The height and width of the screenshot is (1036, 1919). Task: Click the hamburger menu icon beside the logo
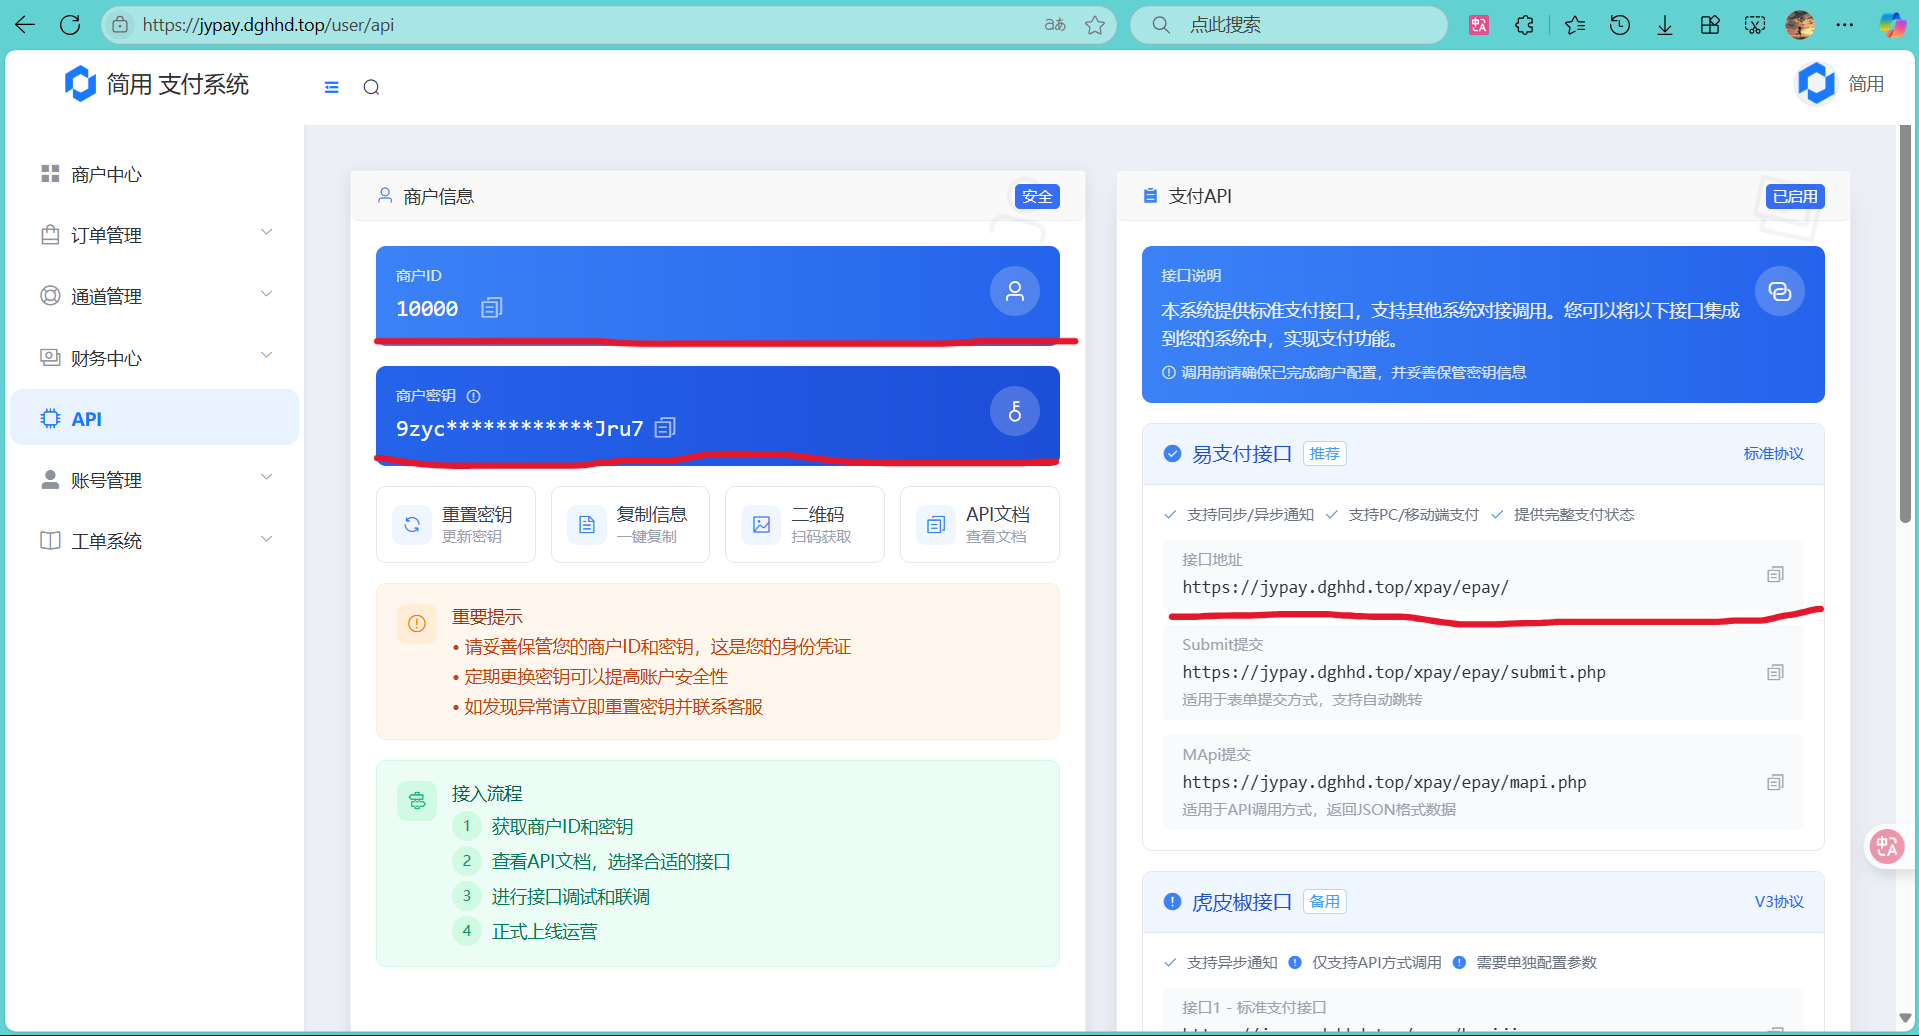[331, 87]
